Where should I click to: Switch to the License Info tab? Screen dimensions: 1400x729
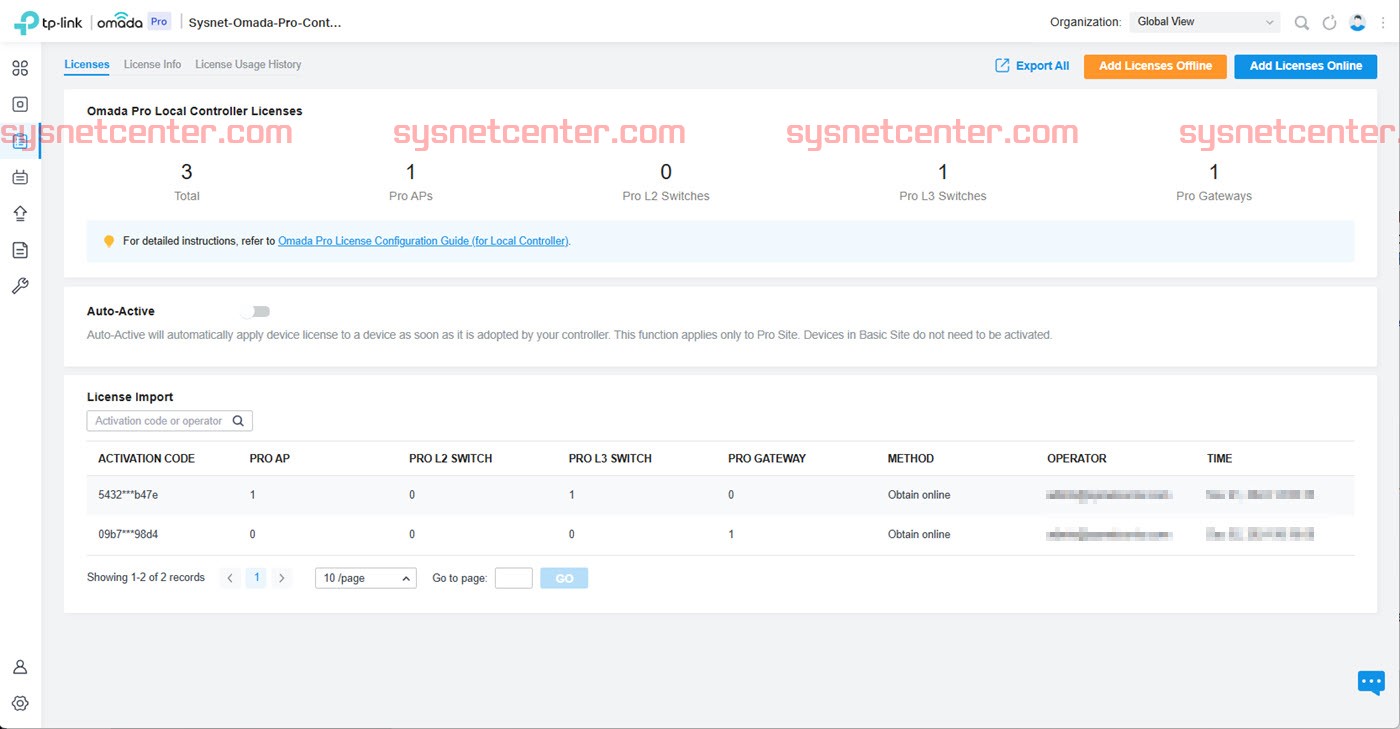coord(152,64)
